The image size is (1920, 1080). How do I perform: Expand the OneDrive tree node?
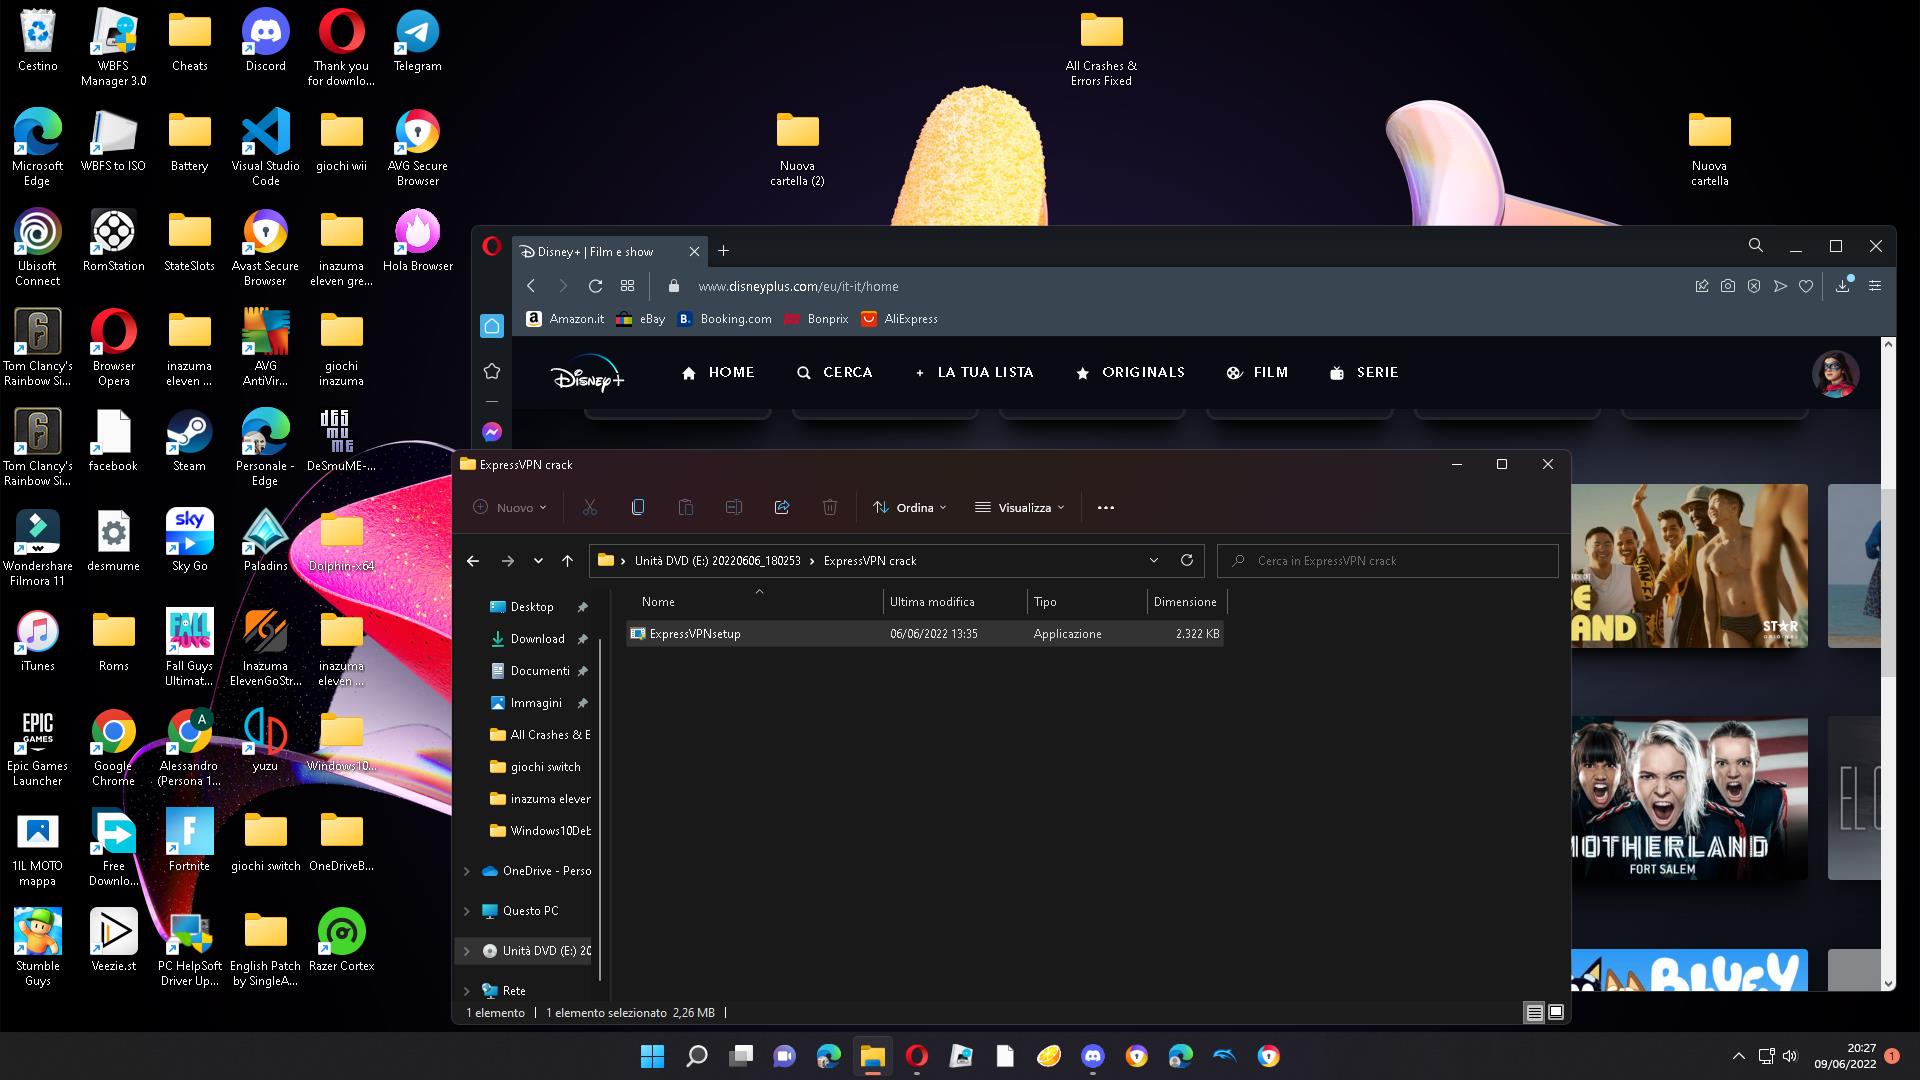[x=467, y=871]
